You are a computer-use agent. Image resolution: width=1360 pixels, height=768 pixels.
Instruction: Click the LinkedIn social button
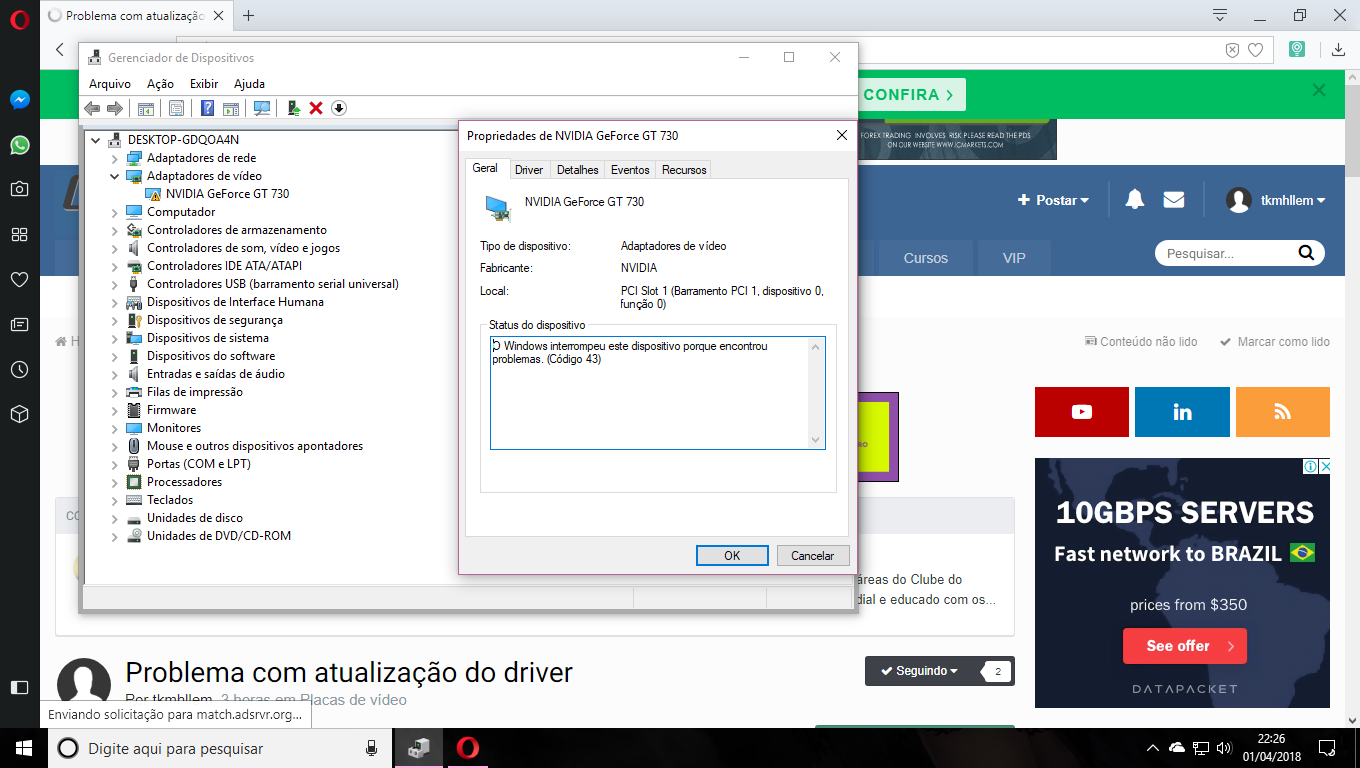click(1182, 412)
